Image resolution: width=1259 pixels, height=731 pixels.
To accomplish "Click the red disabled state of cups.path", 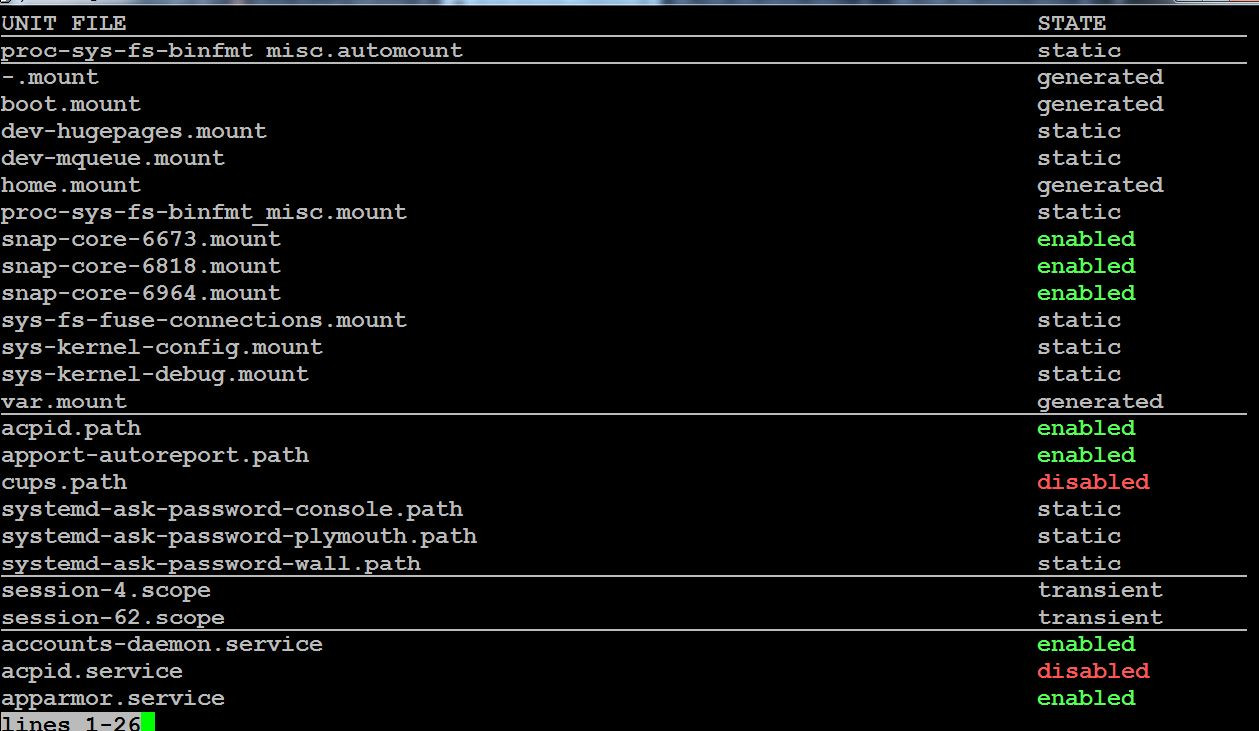I will 1093,482.
